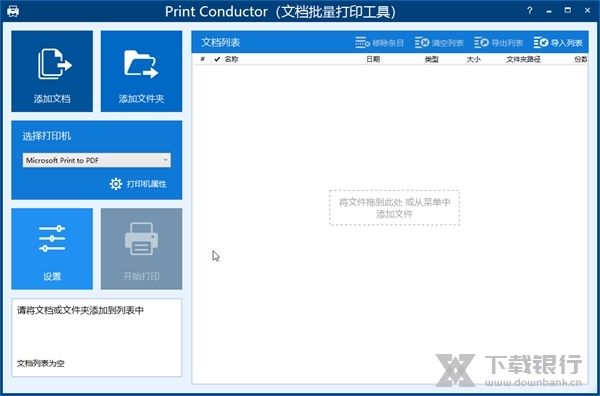Click the message 请将文档或文件夹添加到列表中

point(80,310)
